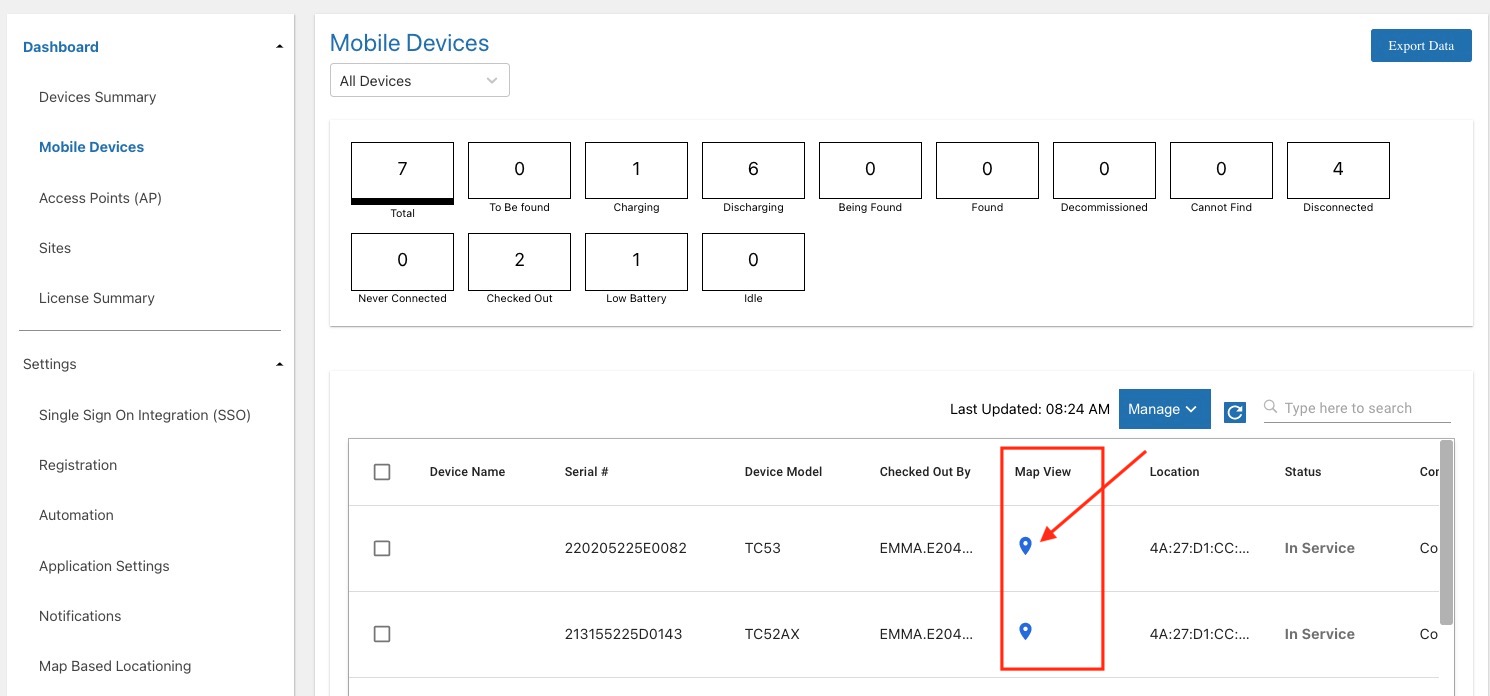Open Single Sign On Integration (SSO) settings
This screenshot has width=1490, height=696.
click(x=144, y=415)
